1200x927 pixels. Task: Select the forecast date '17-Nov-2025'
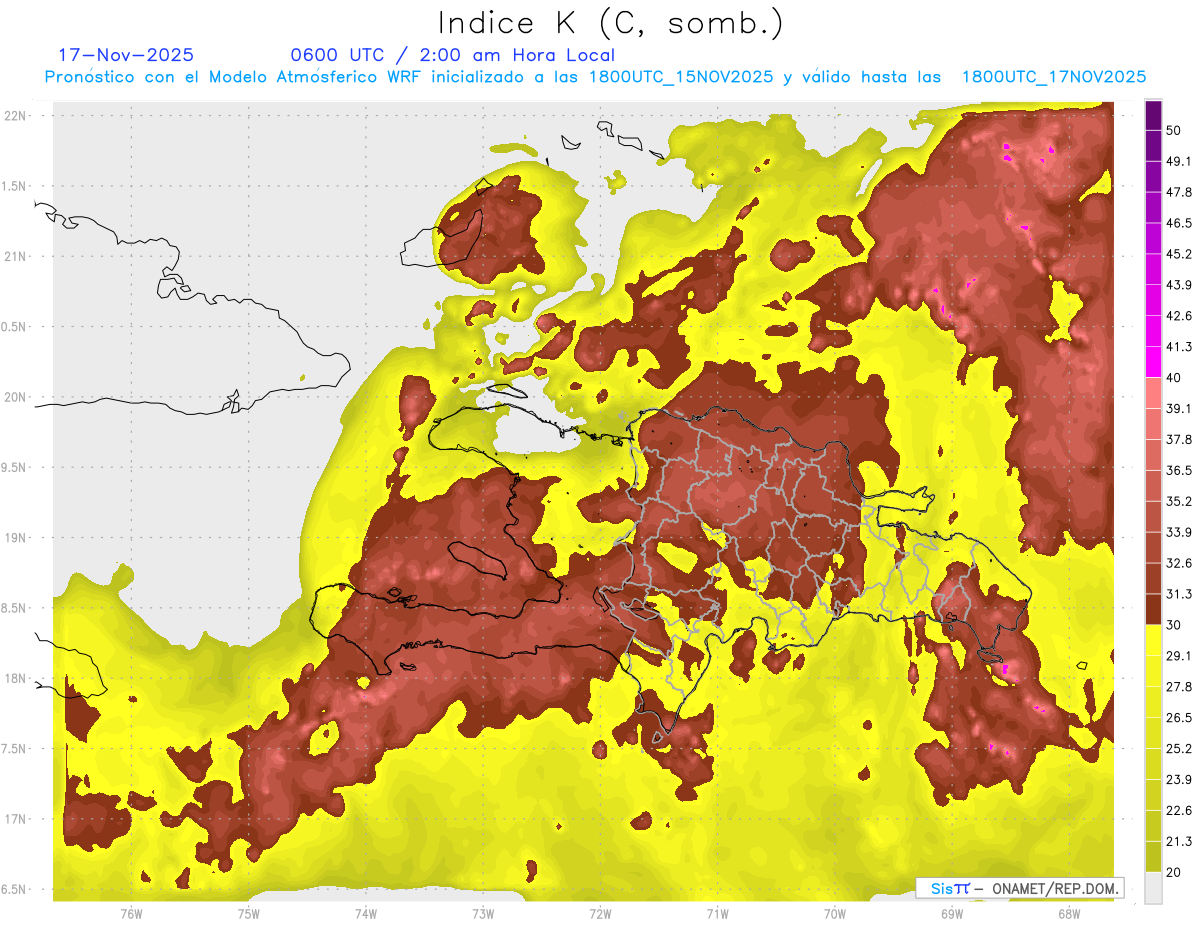(126, 55)
